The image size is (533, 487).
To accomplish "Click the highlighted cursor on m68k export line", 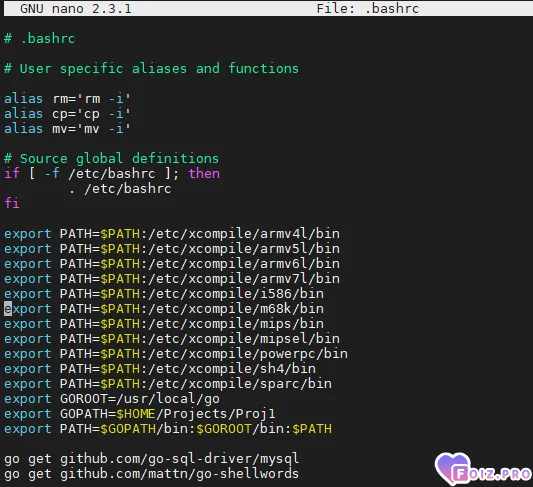I will tap(8, 309).
